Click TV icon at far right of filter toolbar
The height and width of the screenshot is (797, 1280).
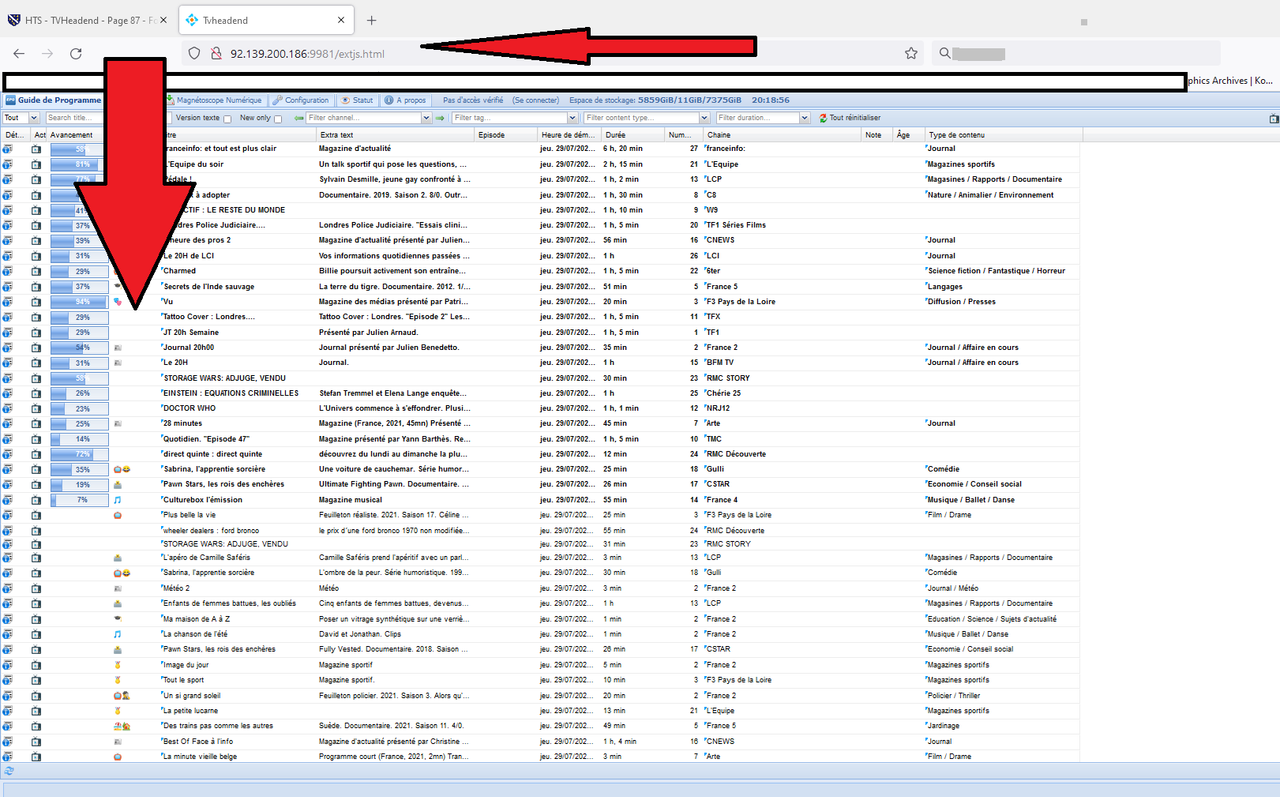click(1274, 118)
